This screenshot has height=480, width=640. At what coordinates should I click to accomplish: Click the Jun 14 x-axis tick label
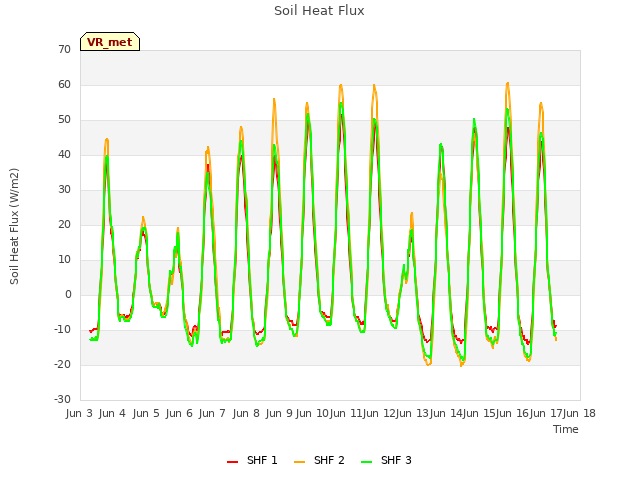[x=446, y=413]
